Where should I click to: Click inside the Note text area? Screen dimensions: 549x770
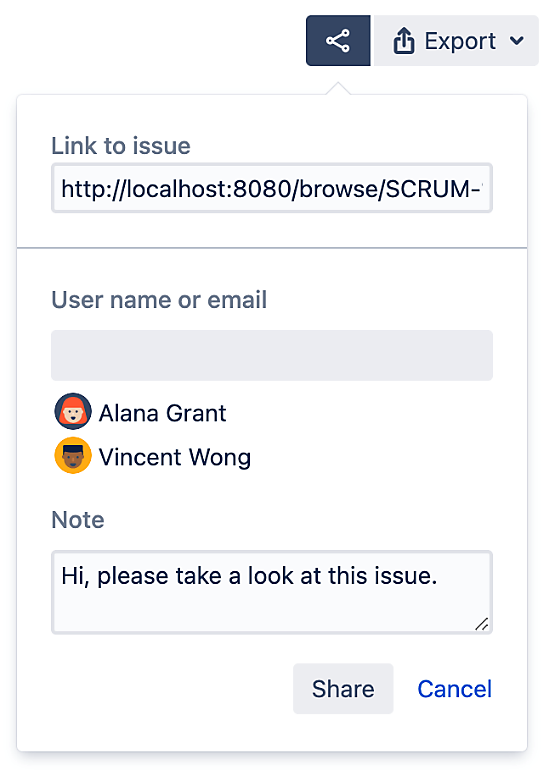272,592
